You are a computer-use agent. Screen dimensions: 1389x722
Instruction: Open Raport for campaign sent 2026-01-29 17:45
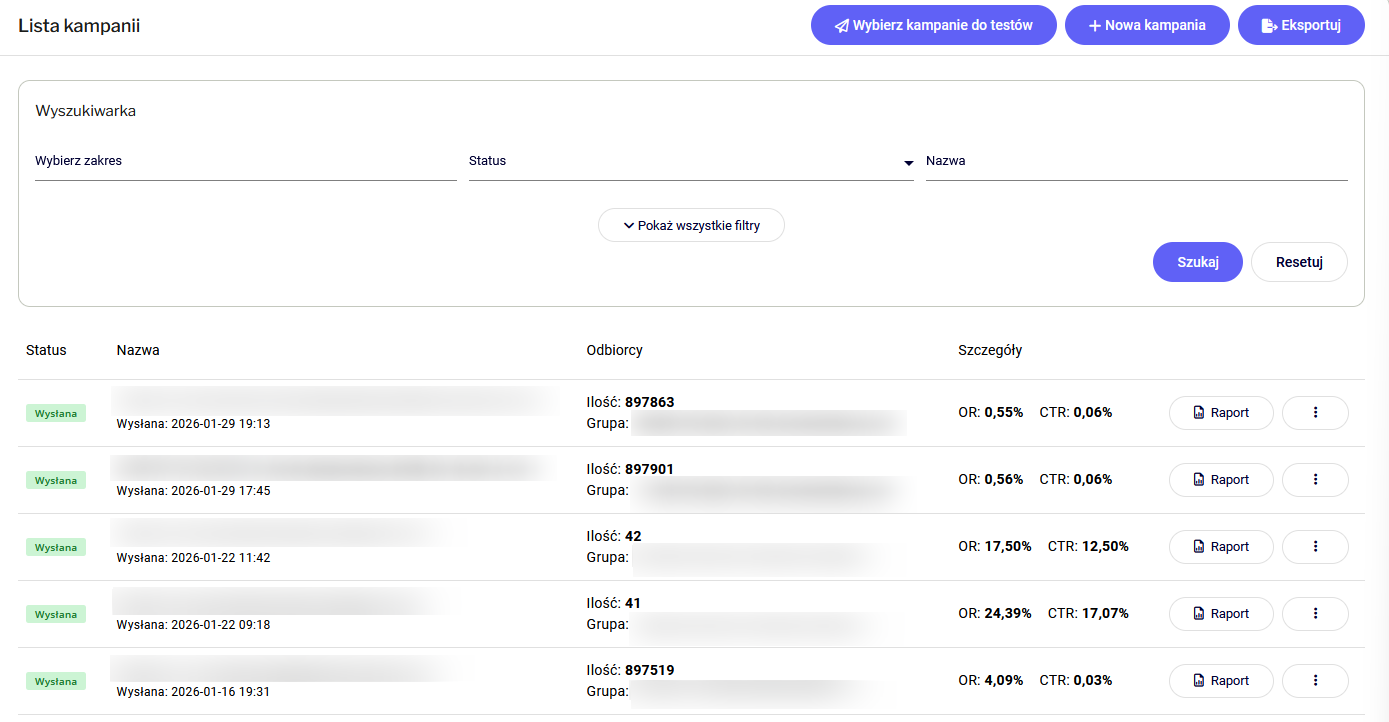pyautogui.click(x=1221, y=480)
